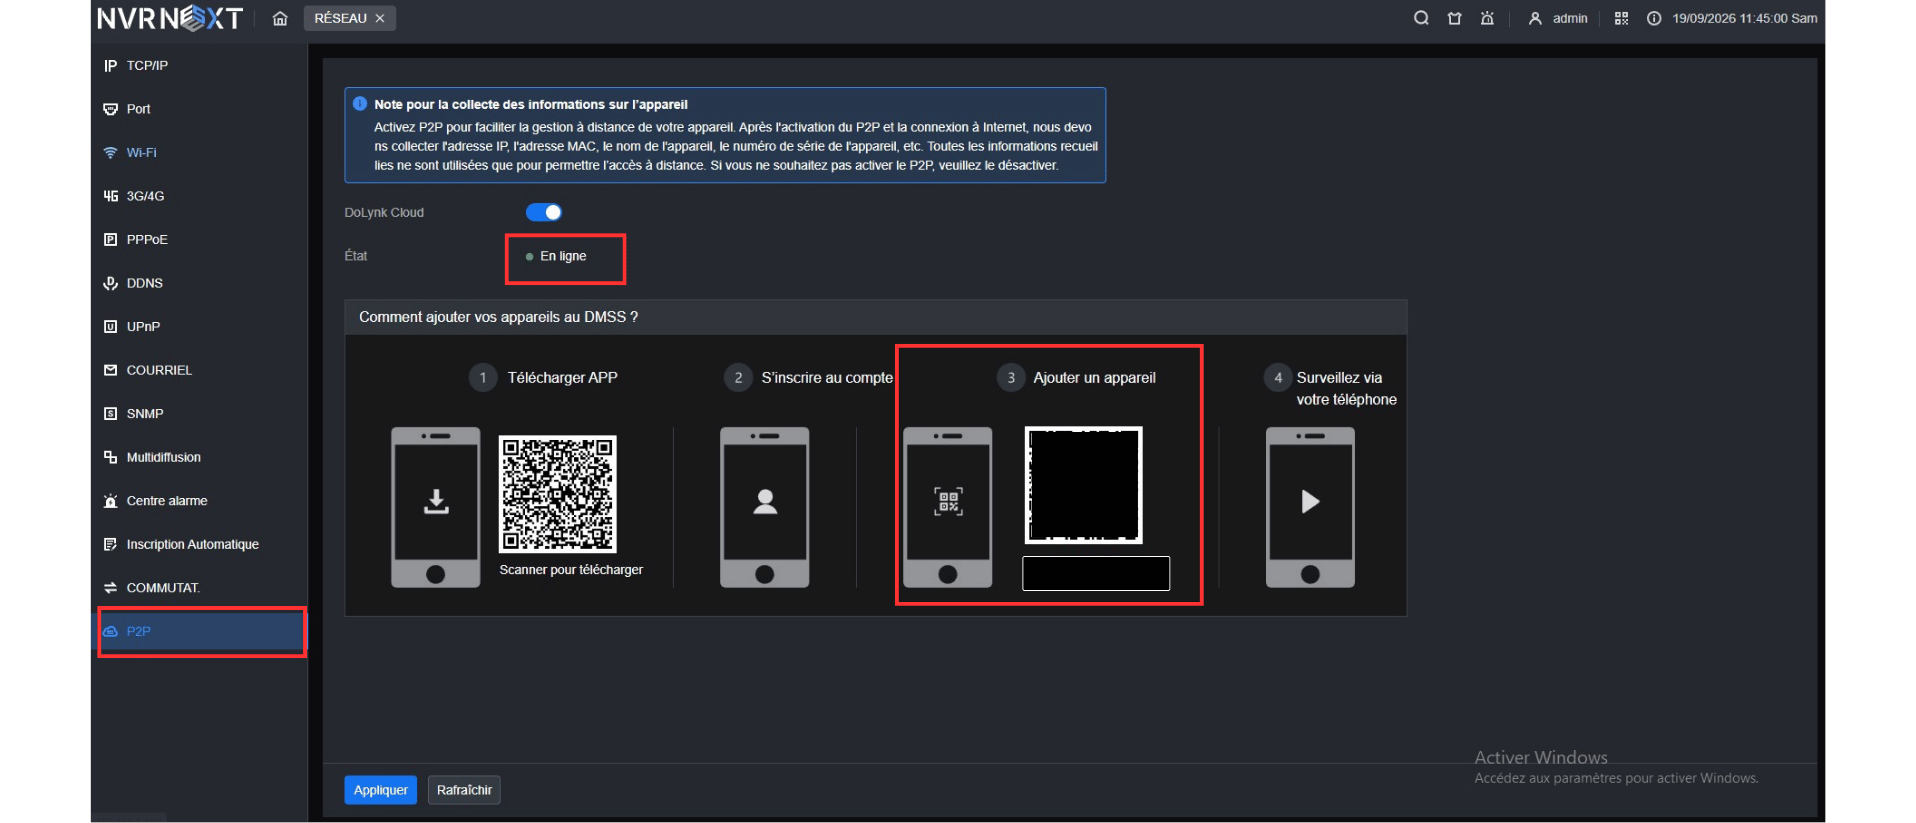Click 'S'inscrire au compte' step label
This screenshot has height=823, width=1916.
click(x=827, y=378)
